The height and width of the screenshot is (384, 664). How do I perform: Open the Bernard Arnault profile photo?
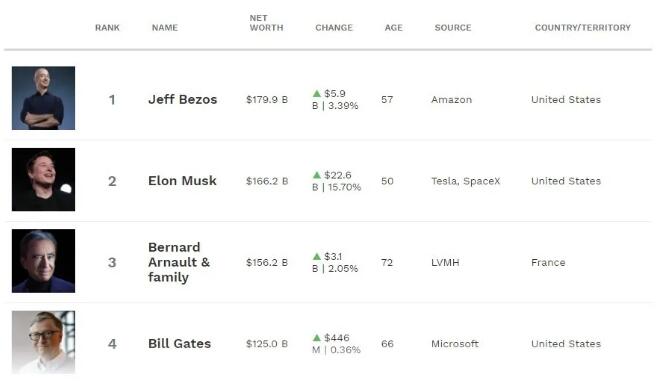click(x=43, y=261)
